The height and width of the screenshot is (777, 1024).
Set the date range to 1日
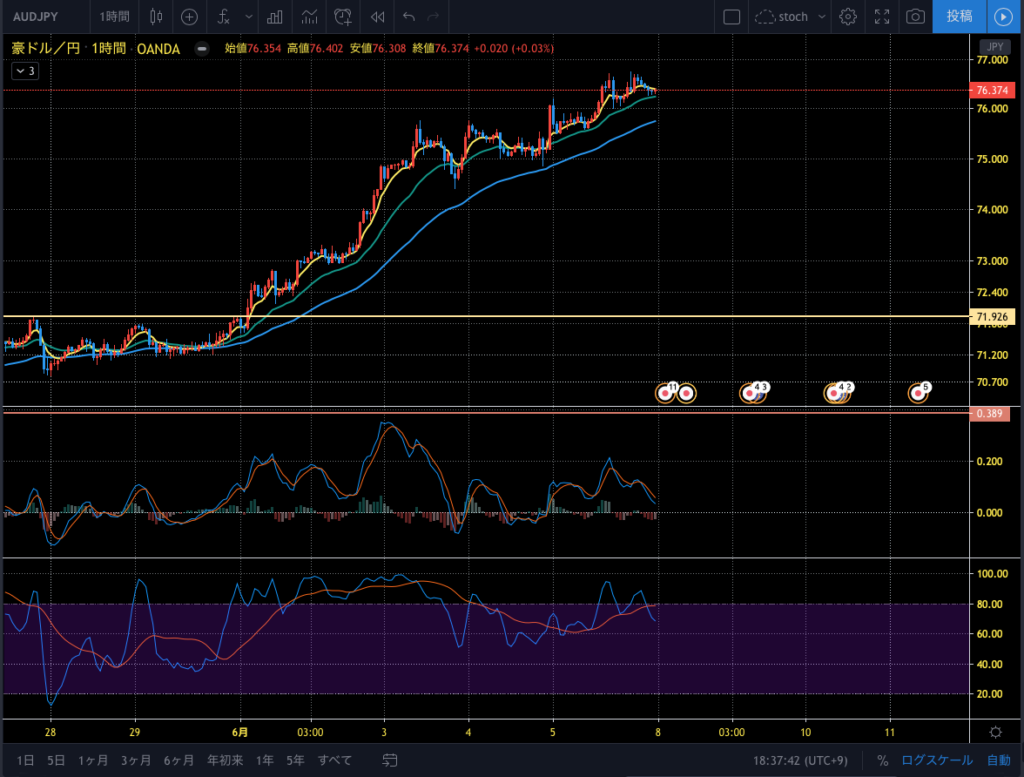(x=25, y=760)
